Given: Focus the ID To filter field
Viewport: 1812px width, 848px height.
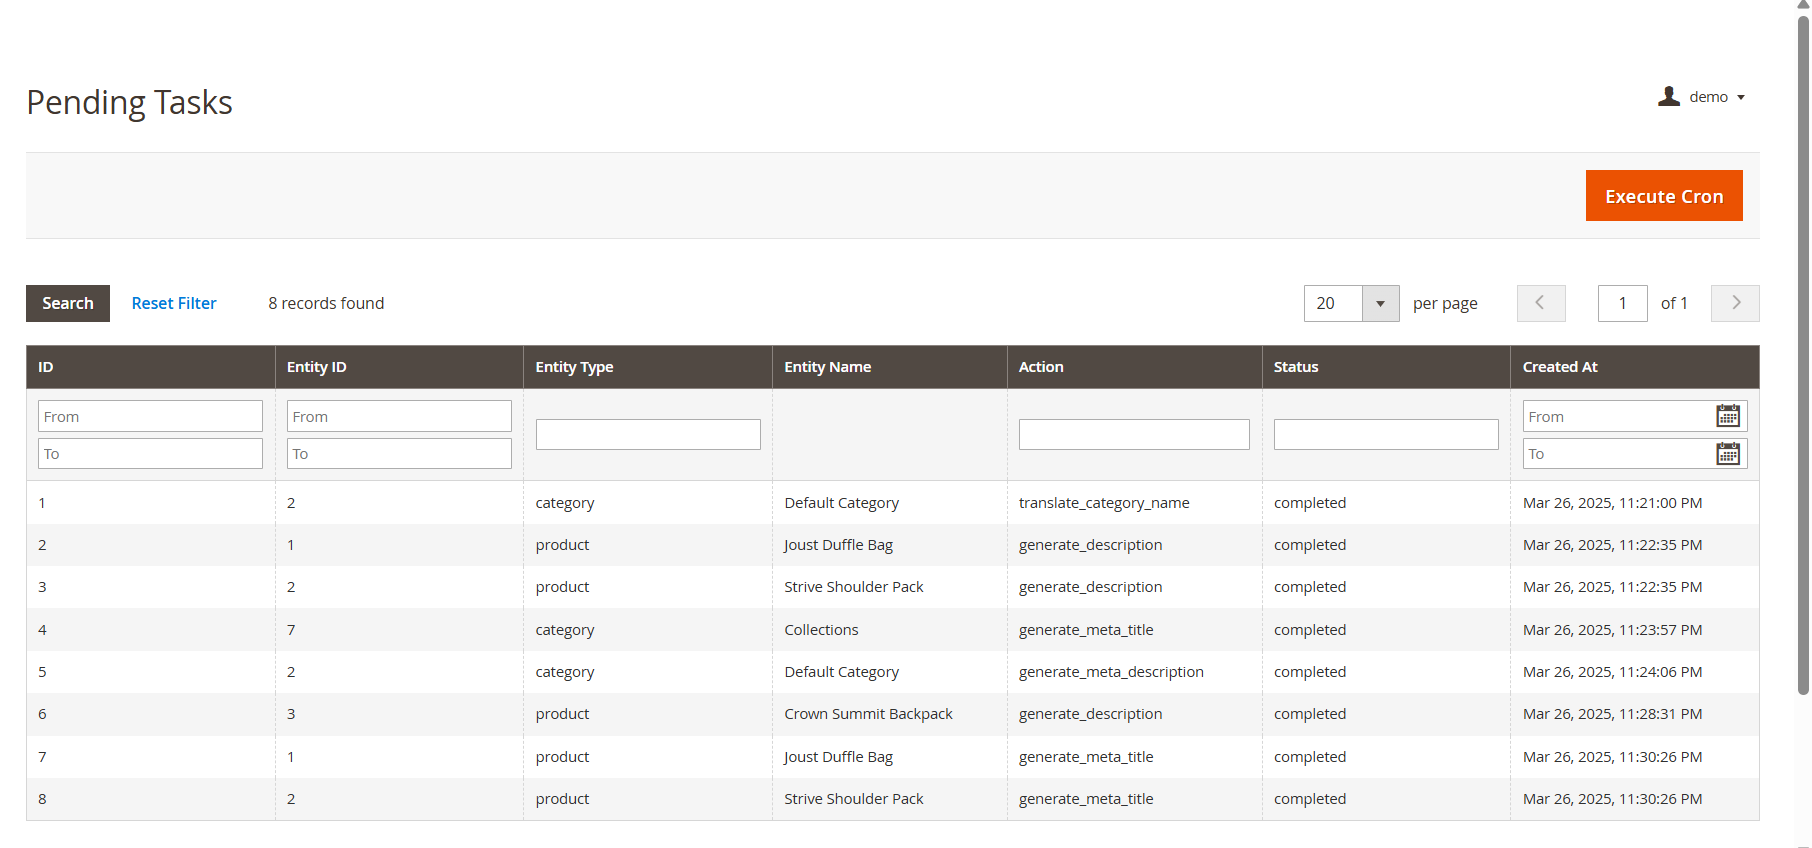Looking at the screenshot, I should [150, 454].
